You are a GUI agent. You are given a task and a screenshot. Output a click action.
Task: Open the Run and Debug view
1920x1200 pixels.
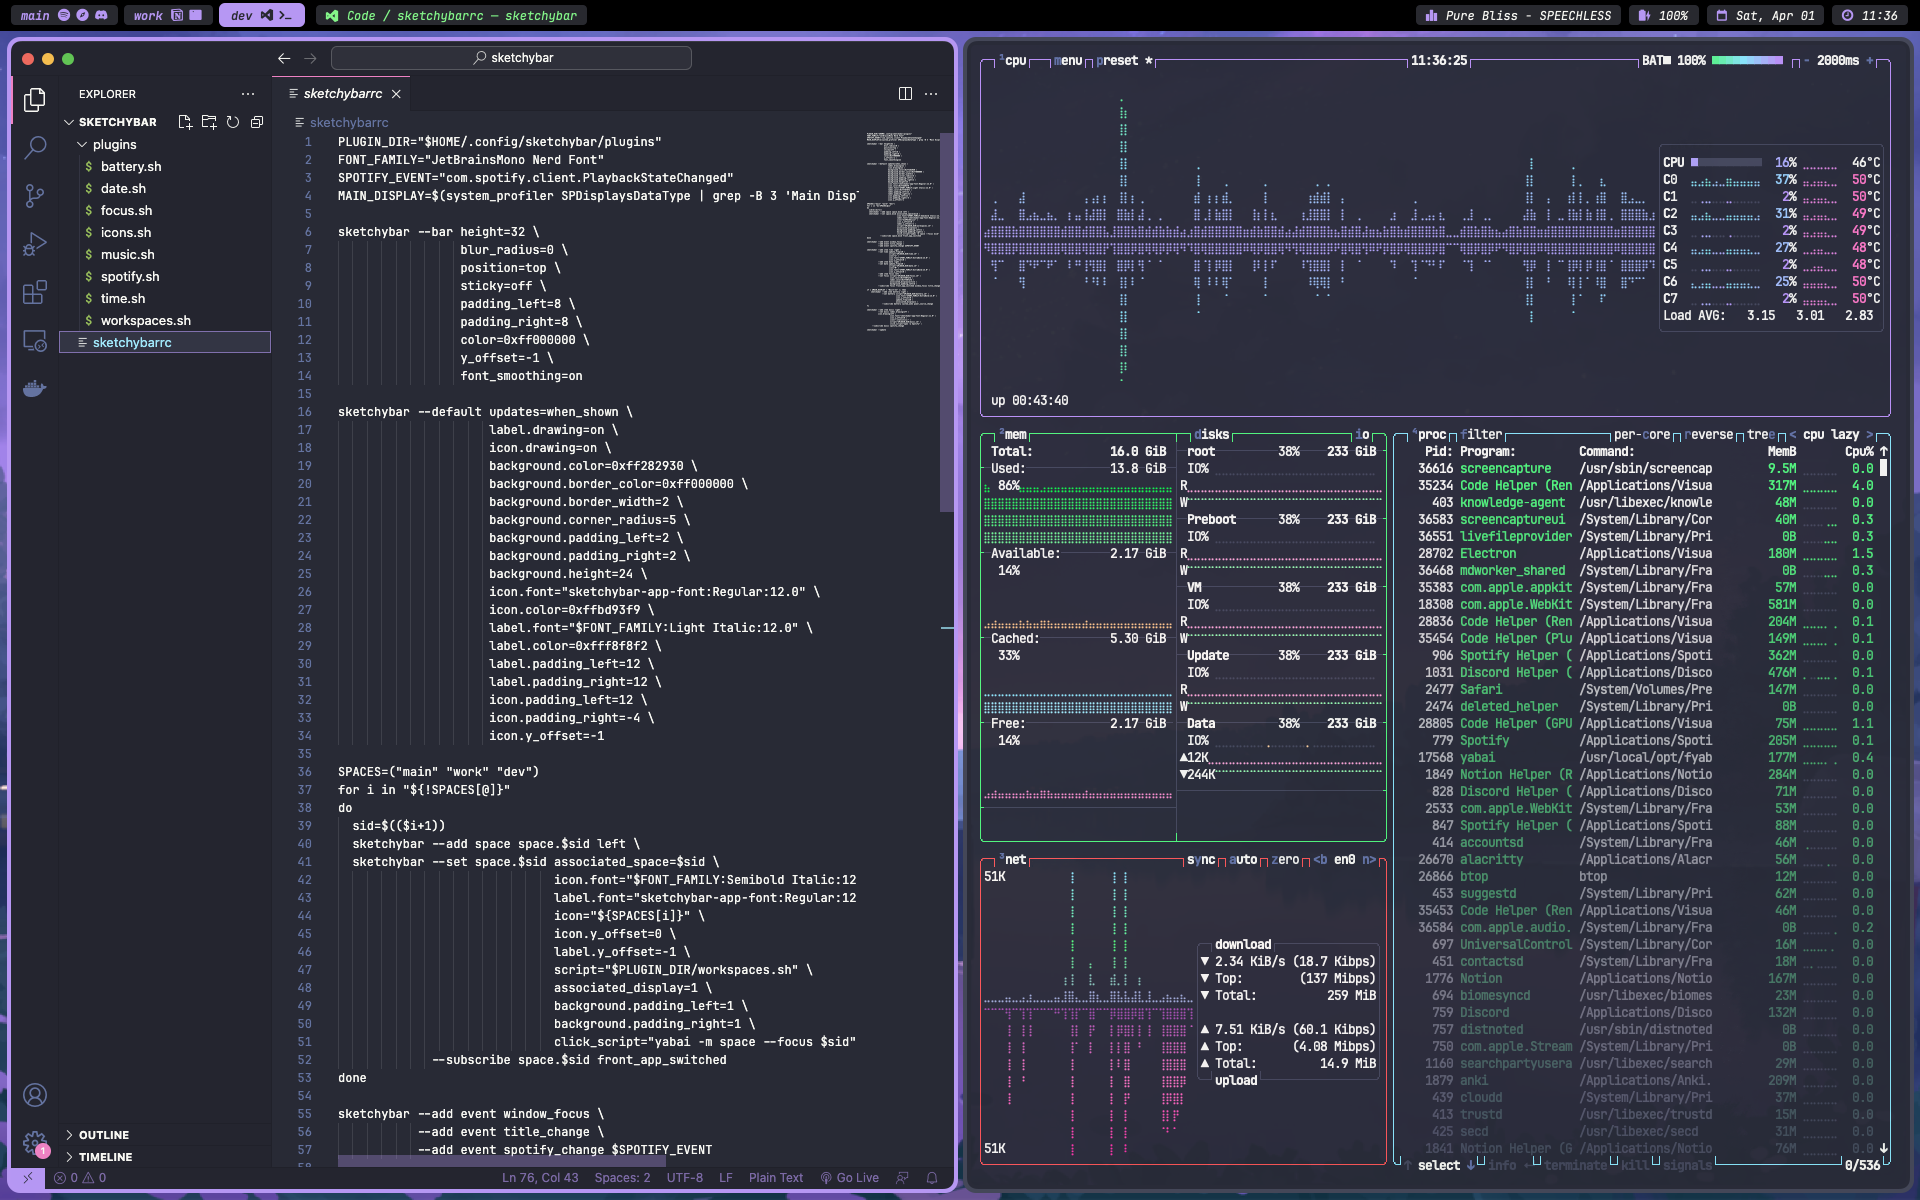35,244
